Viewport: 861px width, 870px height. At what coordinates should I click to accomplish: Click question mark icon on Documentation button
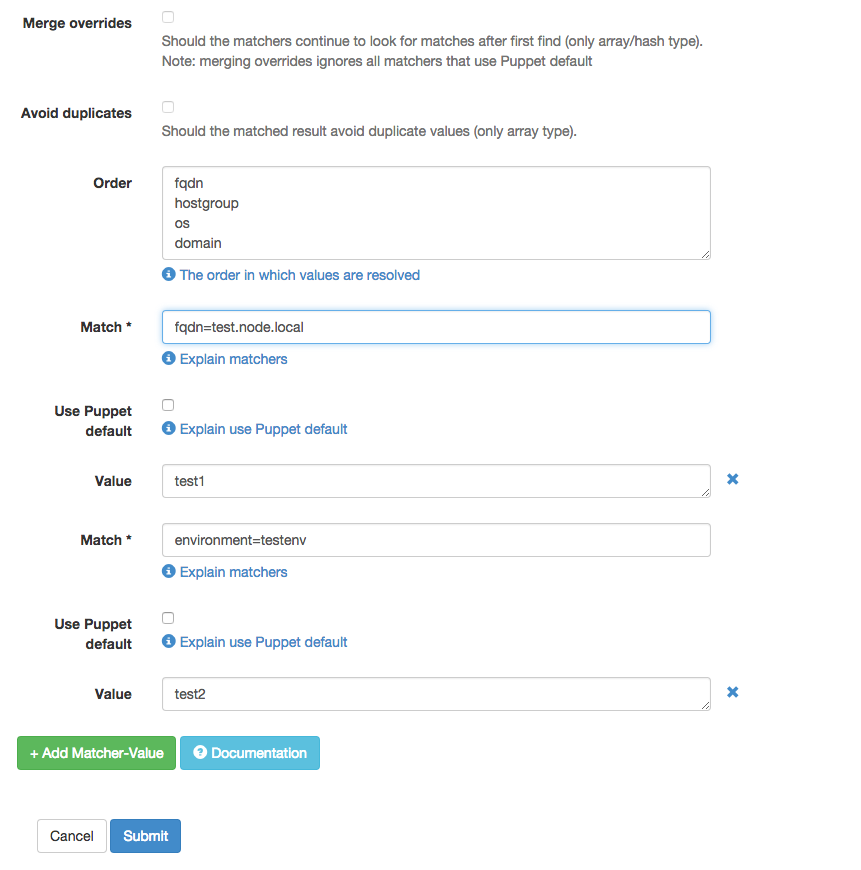pyautogui.click(x=200, y=752)
